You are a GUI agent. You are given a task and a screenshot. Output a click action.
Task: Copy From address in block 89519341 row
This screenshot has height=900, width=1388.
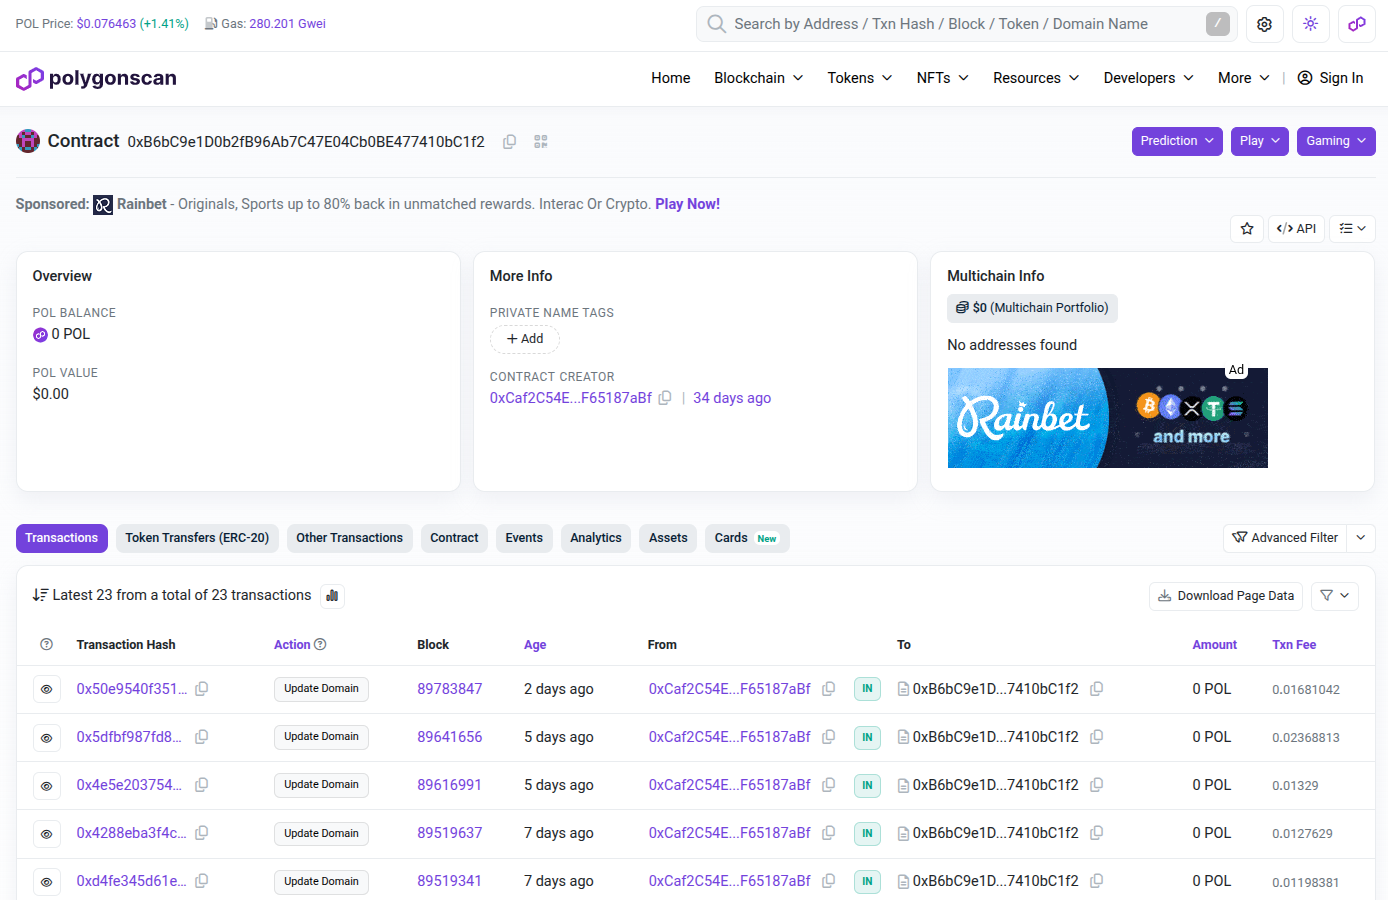829,881
